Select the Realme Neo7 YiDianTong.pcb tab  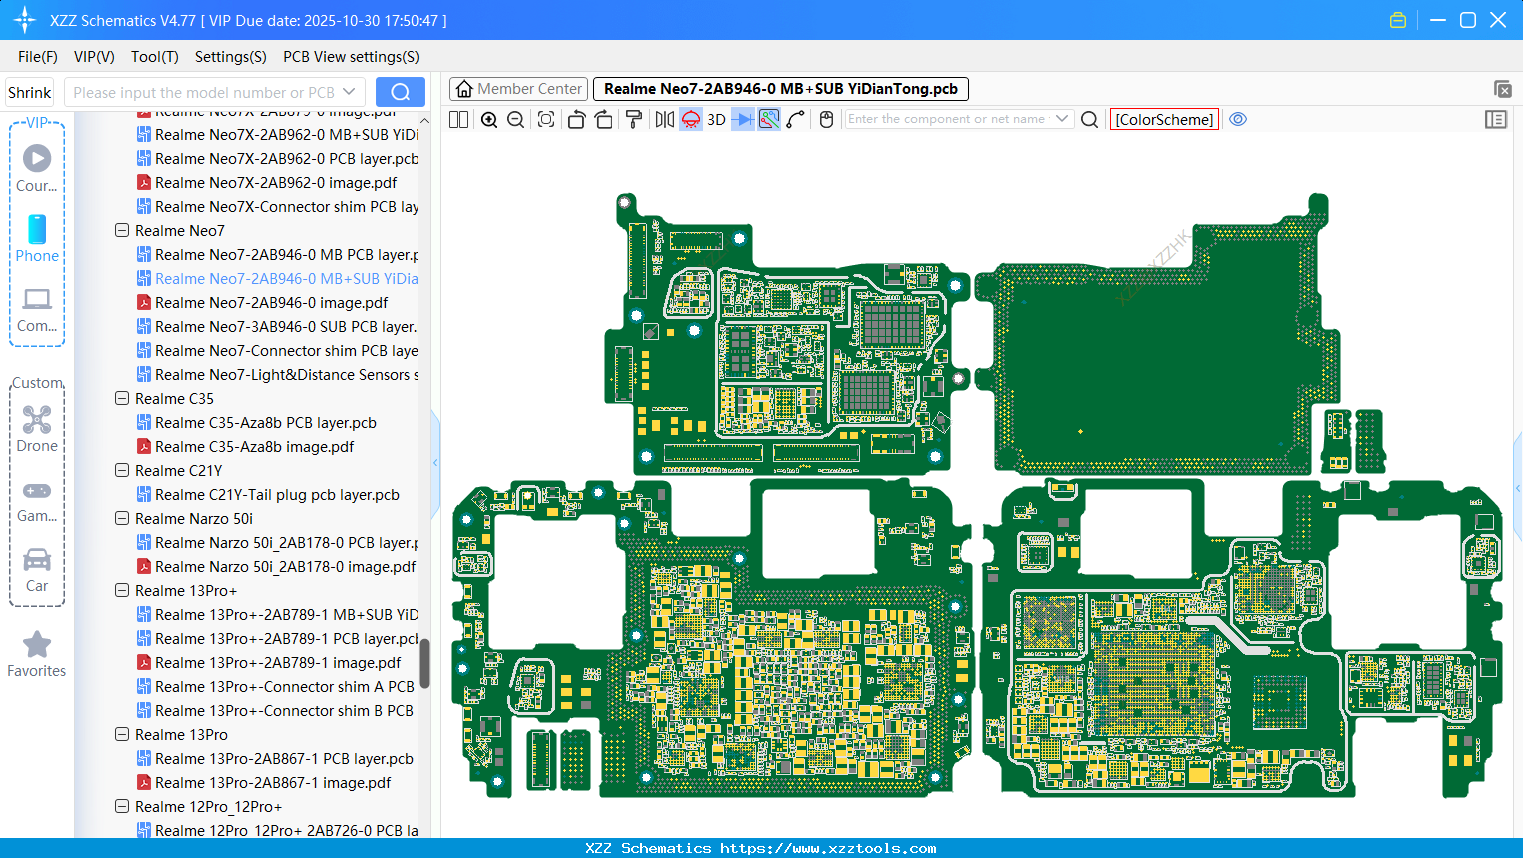point(781,89)
